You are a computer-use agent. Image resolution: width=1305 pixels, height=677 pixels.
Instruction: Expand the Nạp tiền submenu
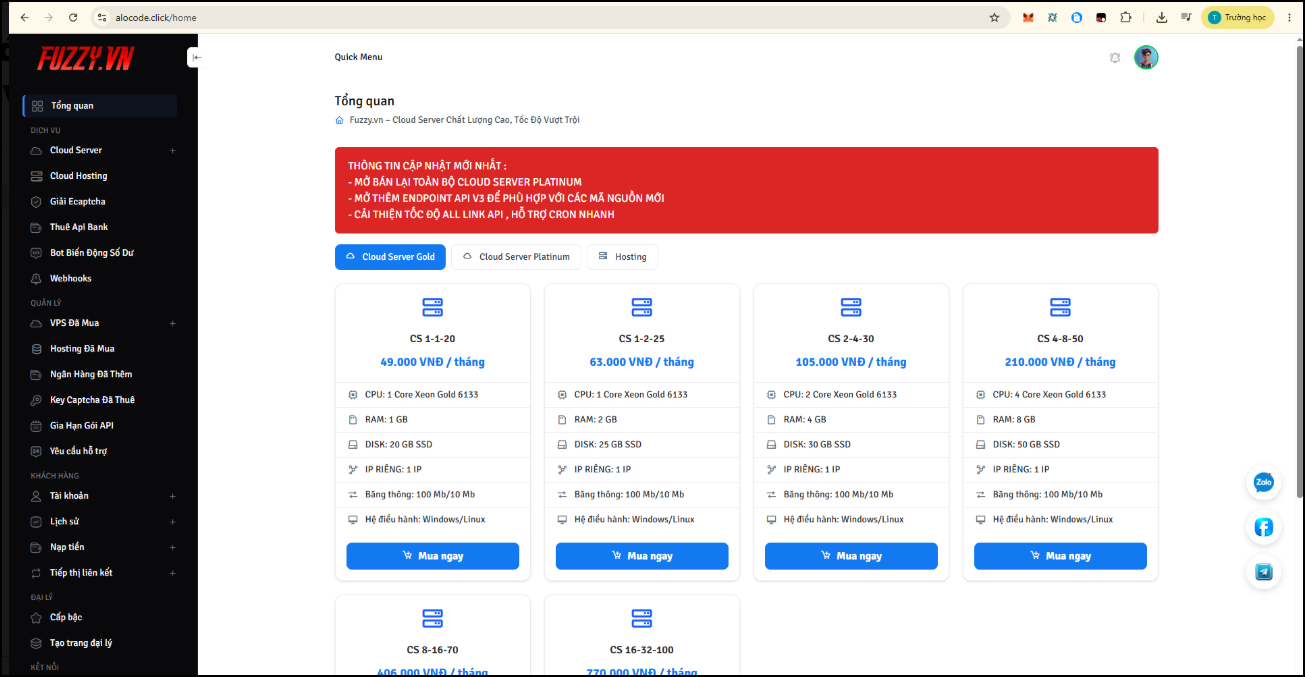pyautogui.click(x=172, y=548)
